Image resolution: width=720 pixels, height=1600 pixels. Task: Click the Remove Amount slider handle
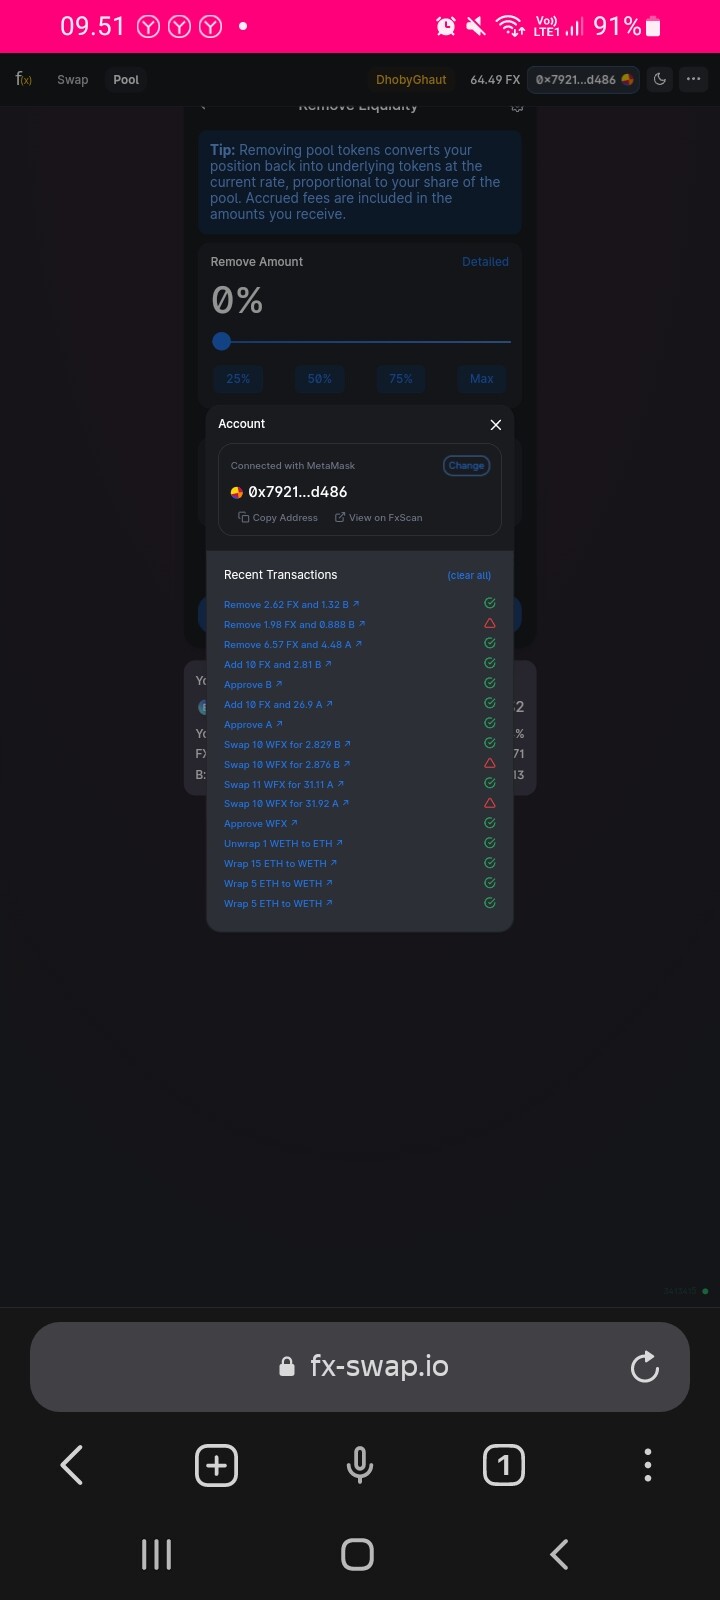(222, 341)
